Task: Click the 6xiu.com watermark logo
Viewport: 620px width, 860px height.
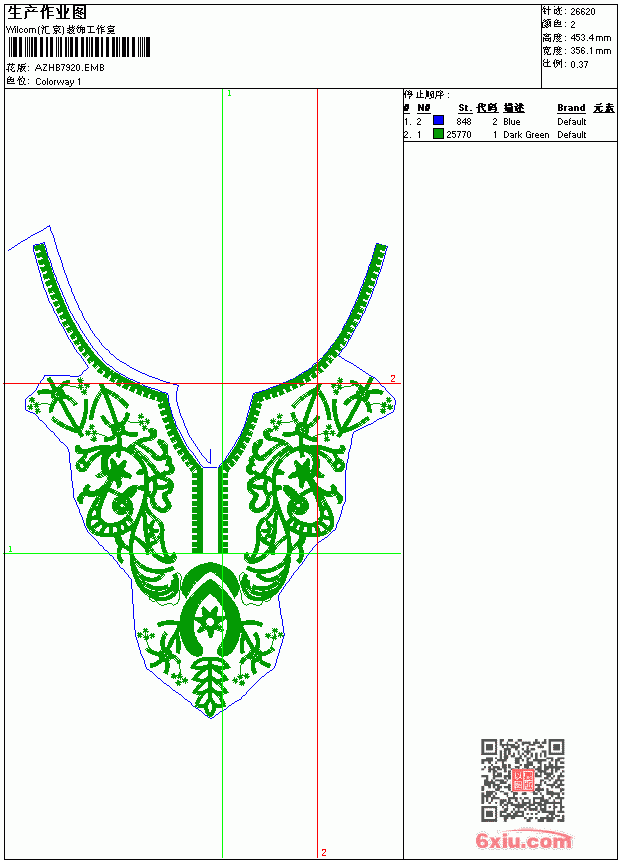Action: point(523,840)
